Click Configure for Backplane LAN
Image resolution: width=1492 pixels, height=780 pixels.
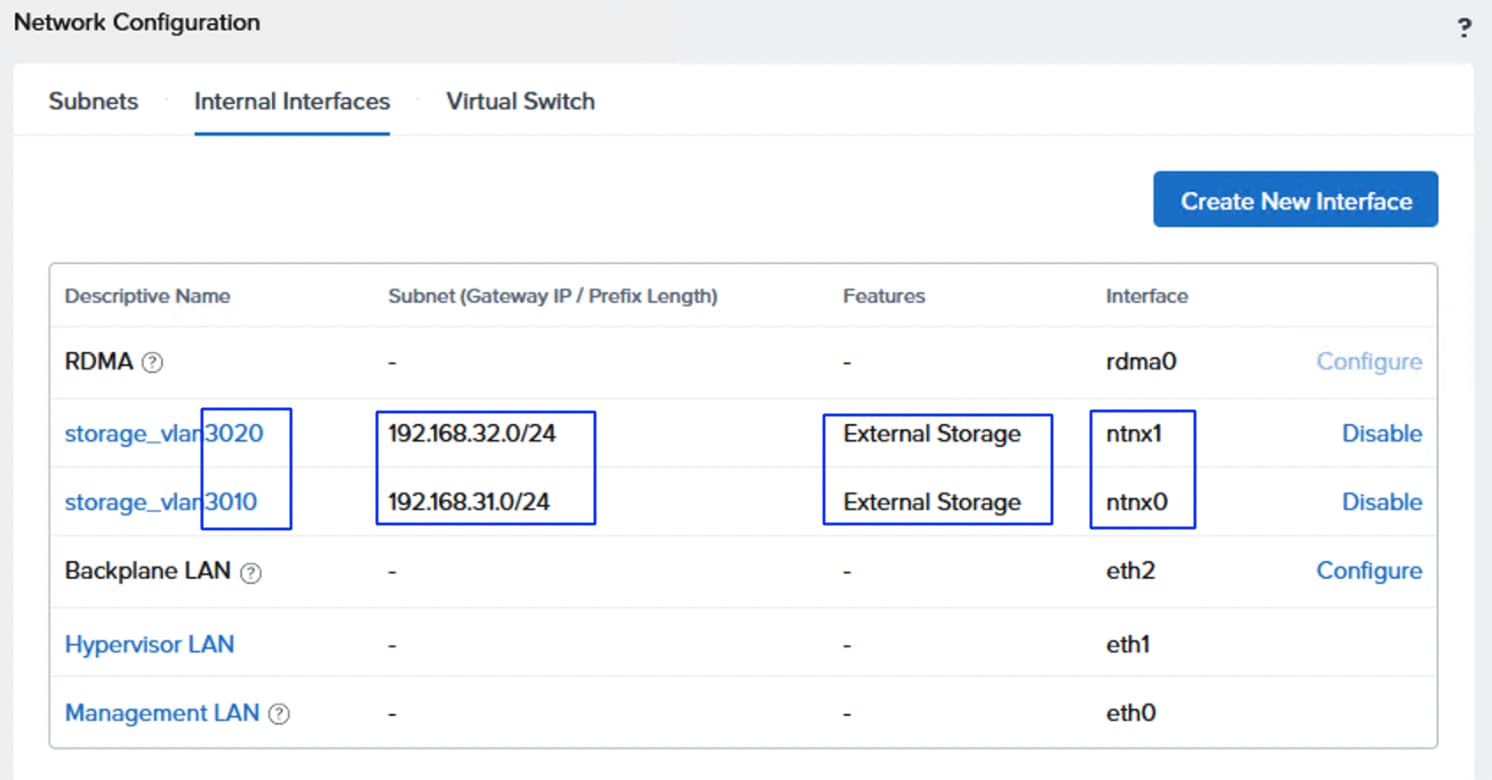[x=1368, y=571]
